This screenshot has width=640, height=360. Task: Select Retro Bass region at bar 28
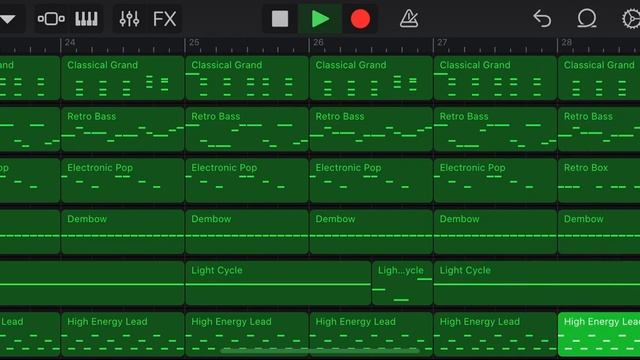tap(599, 129)
